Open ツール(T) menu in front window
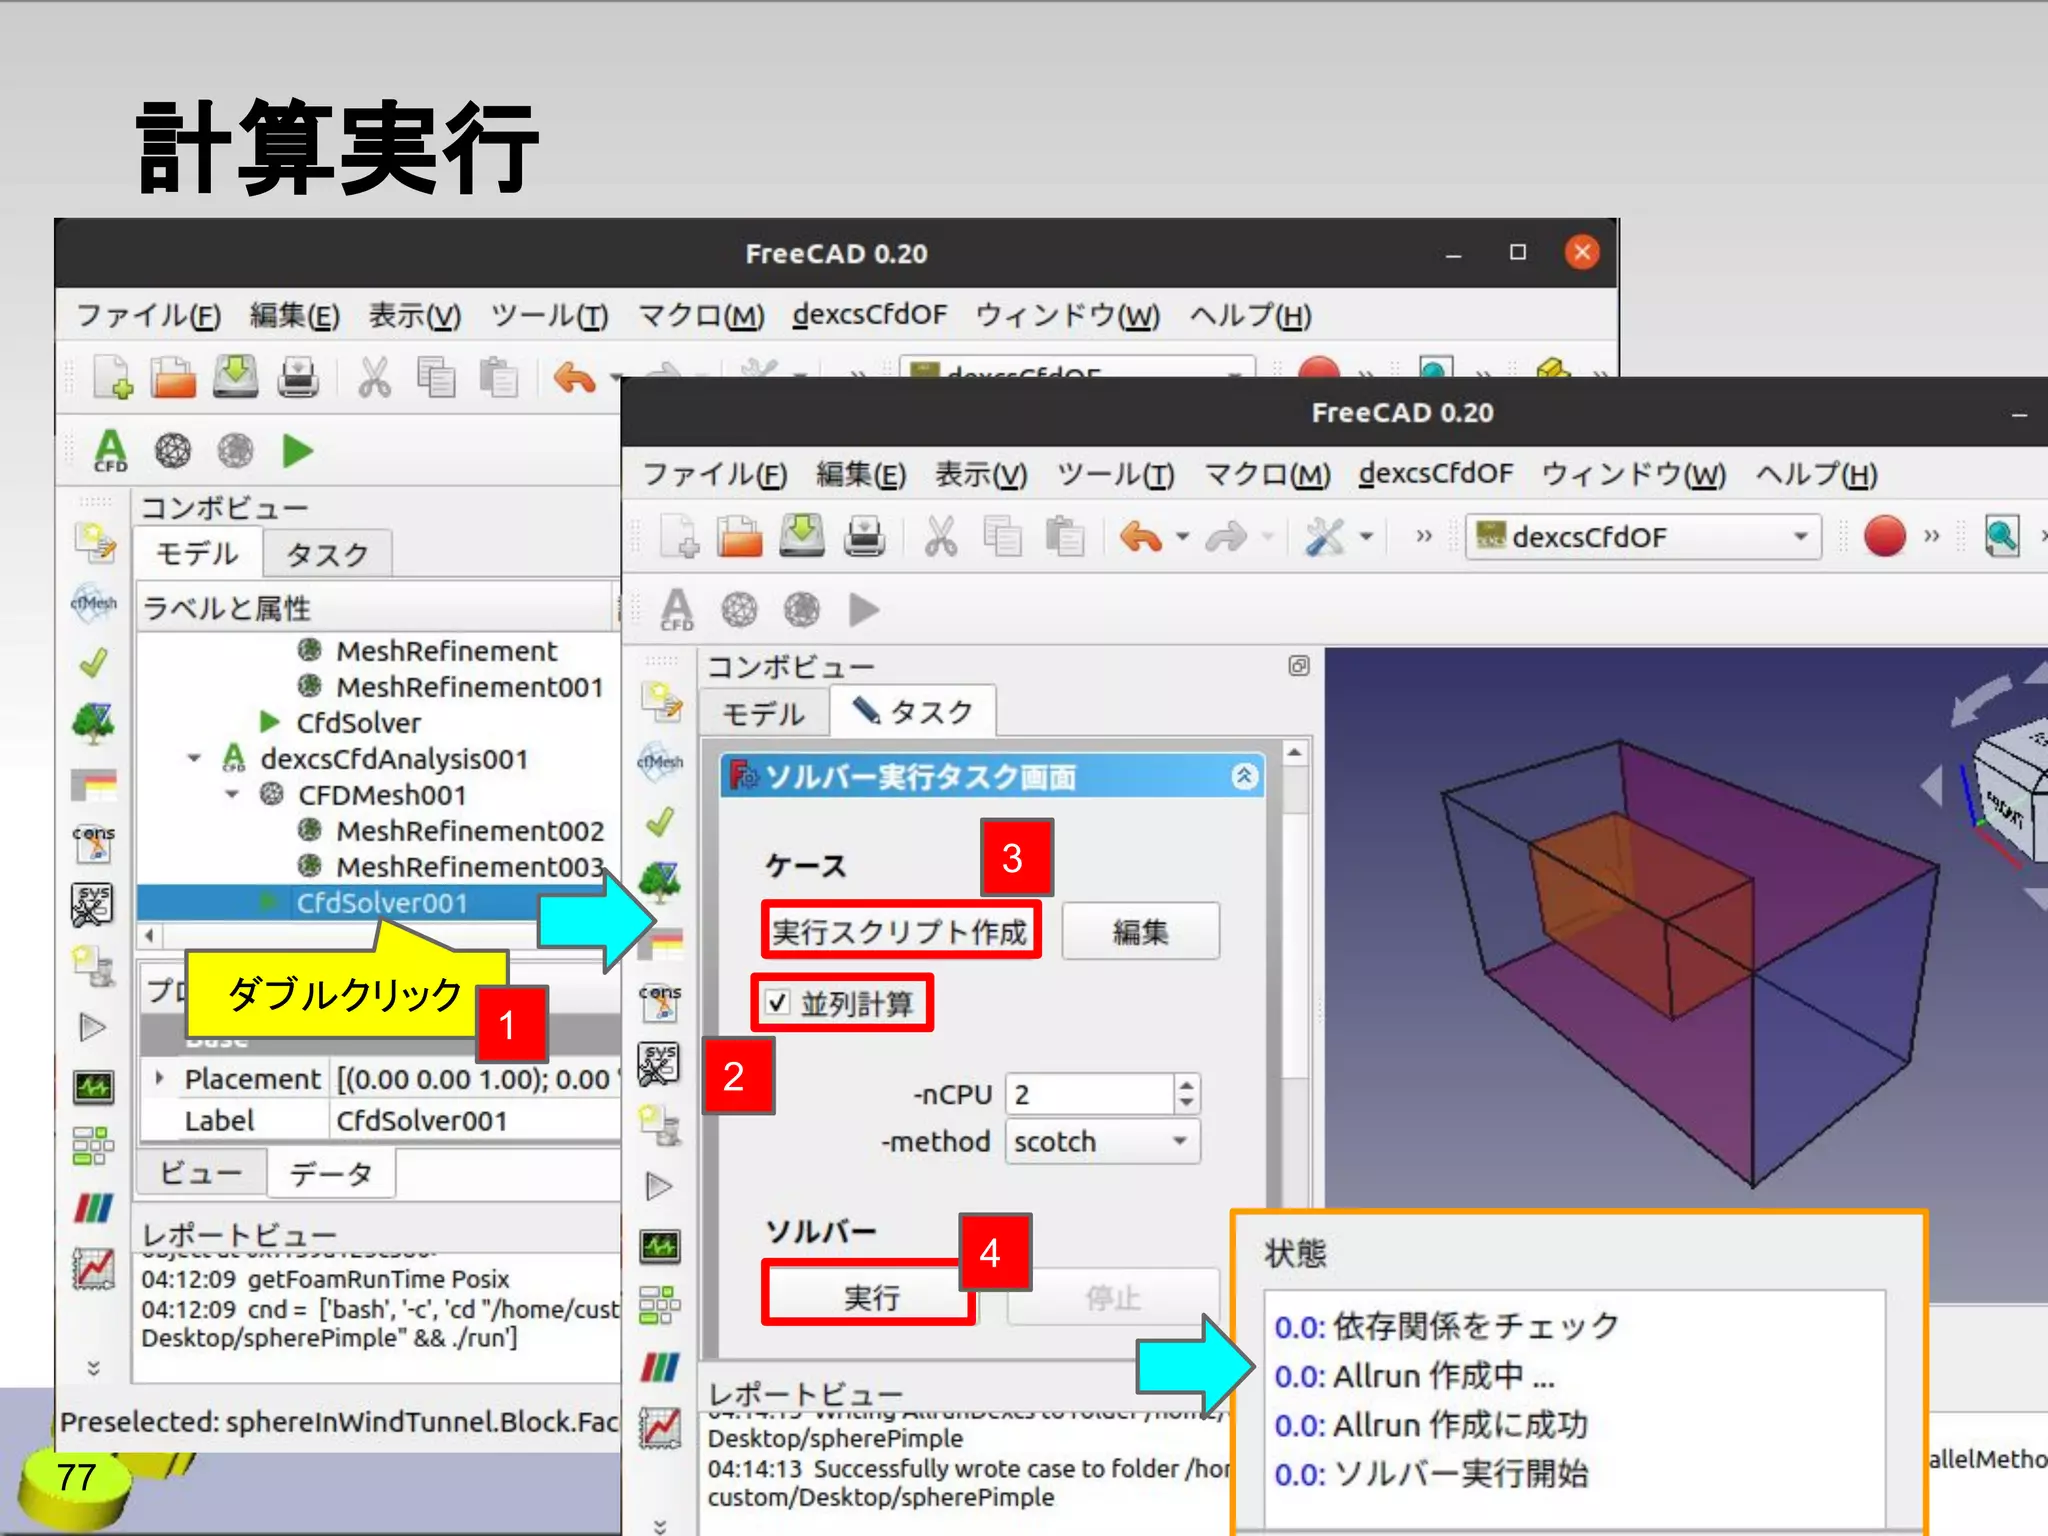This screenshot has height=1536, width=2048. pyautogui.click(x=1116, y=474)
